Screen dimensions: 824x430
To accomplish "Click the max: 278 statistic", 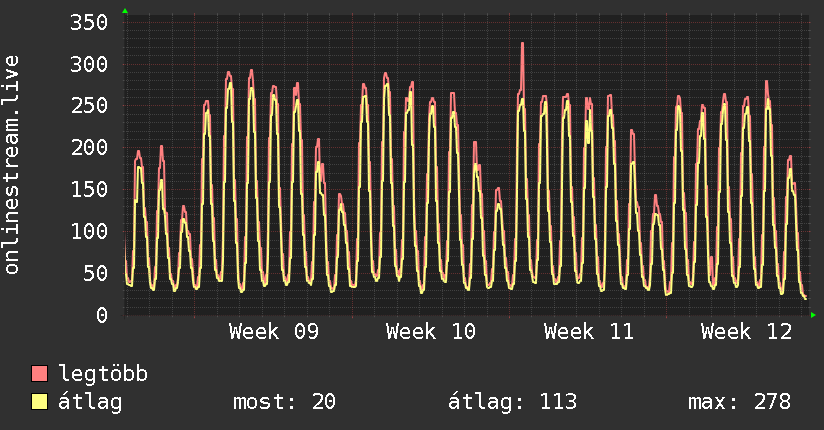I will click(x=739, y=402).
